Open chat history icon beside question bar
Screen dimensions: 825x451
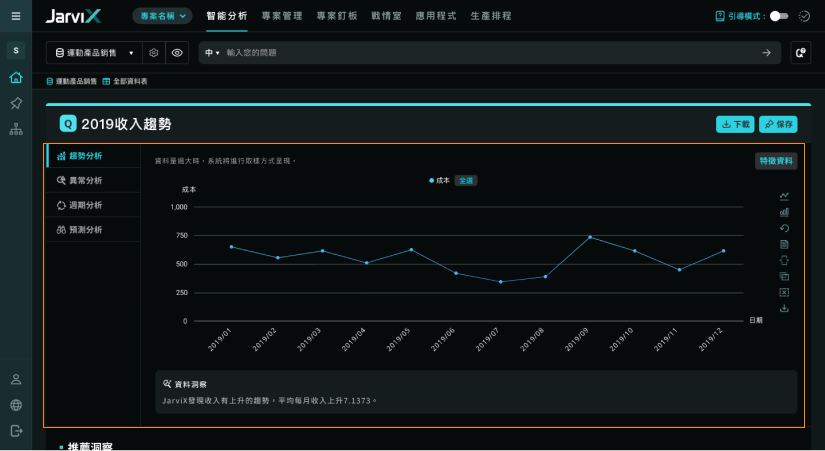(x=800, y=53)
